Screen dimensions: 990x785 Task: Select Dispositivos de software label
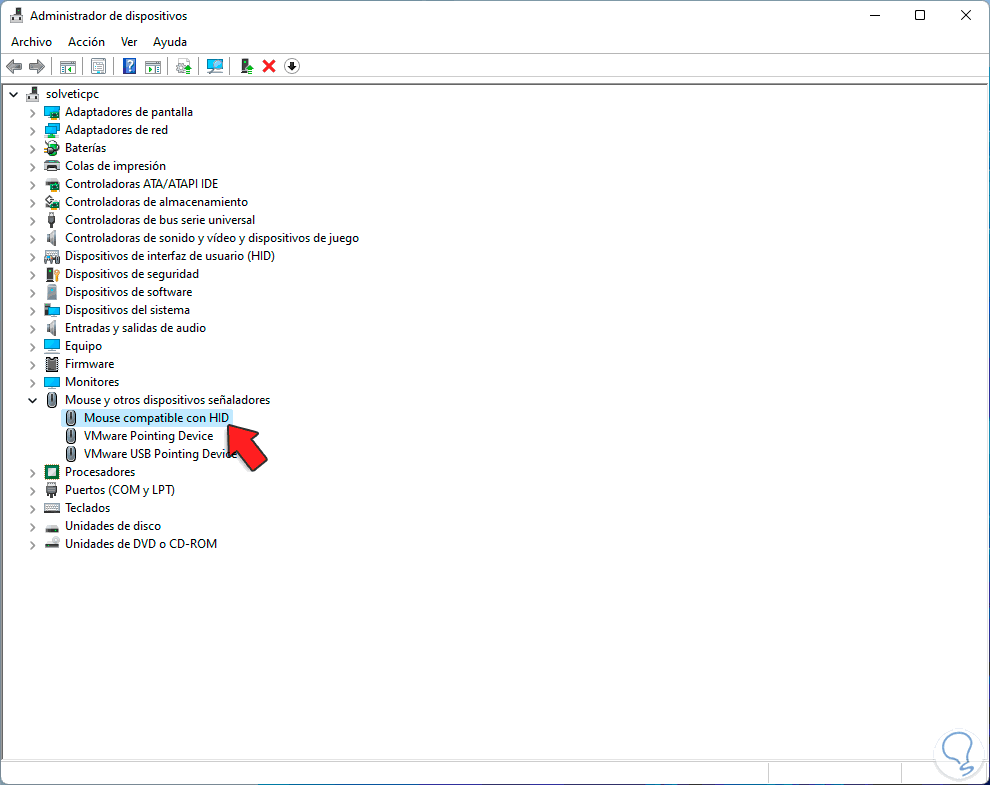(x=128, y=292)
